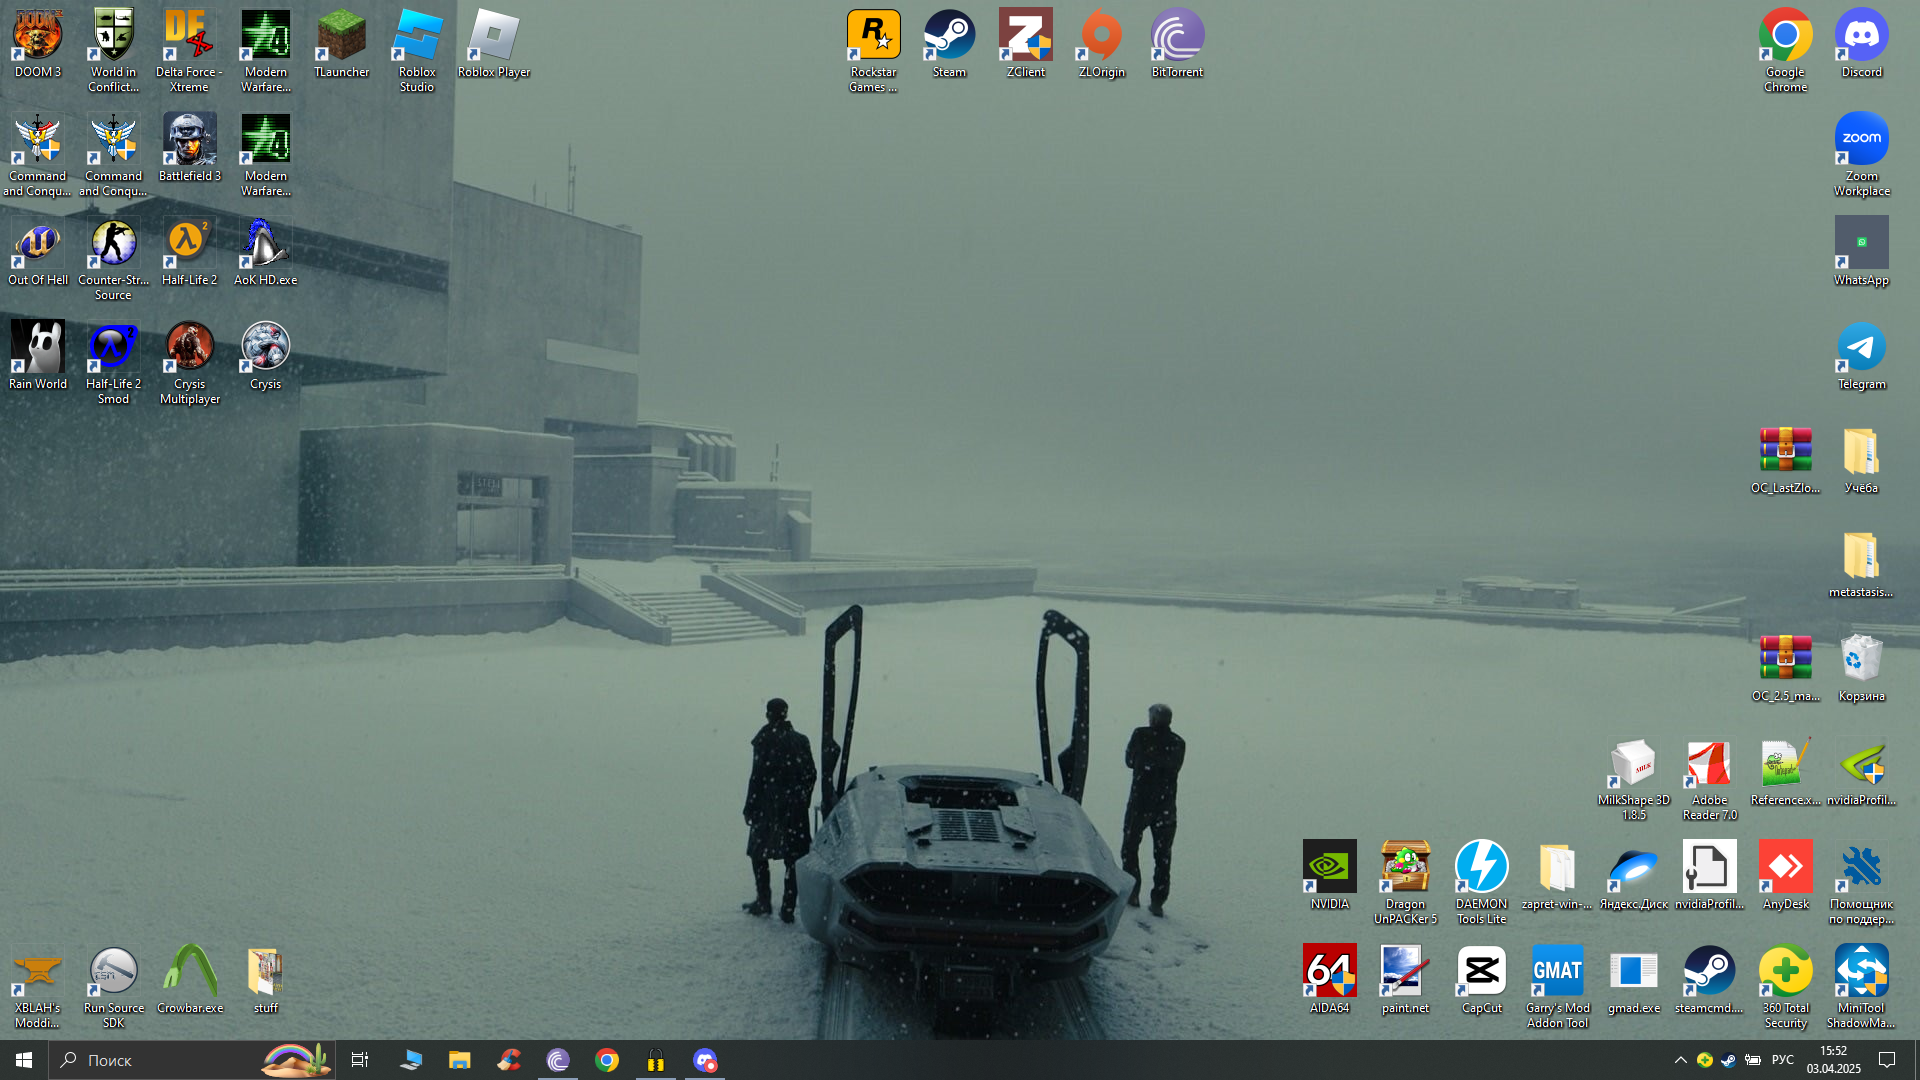Open Out Of Hell shortcut
Image resolution: width=1920 pixels, height=1080 pixels.
click(37, 253)
